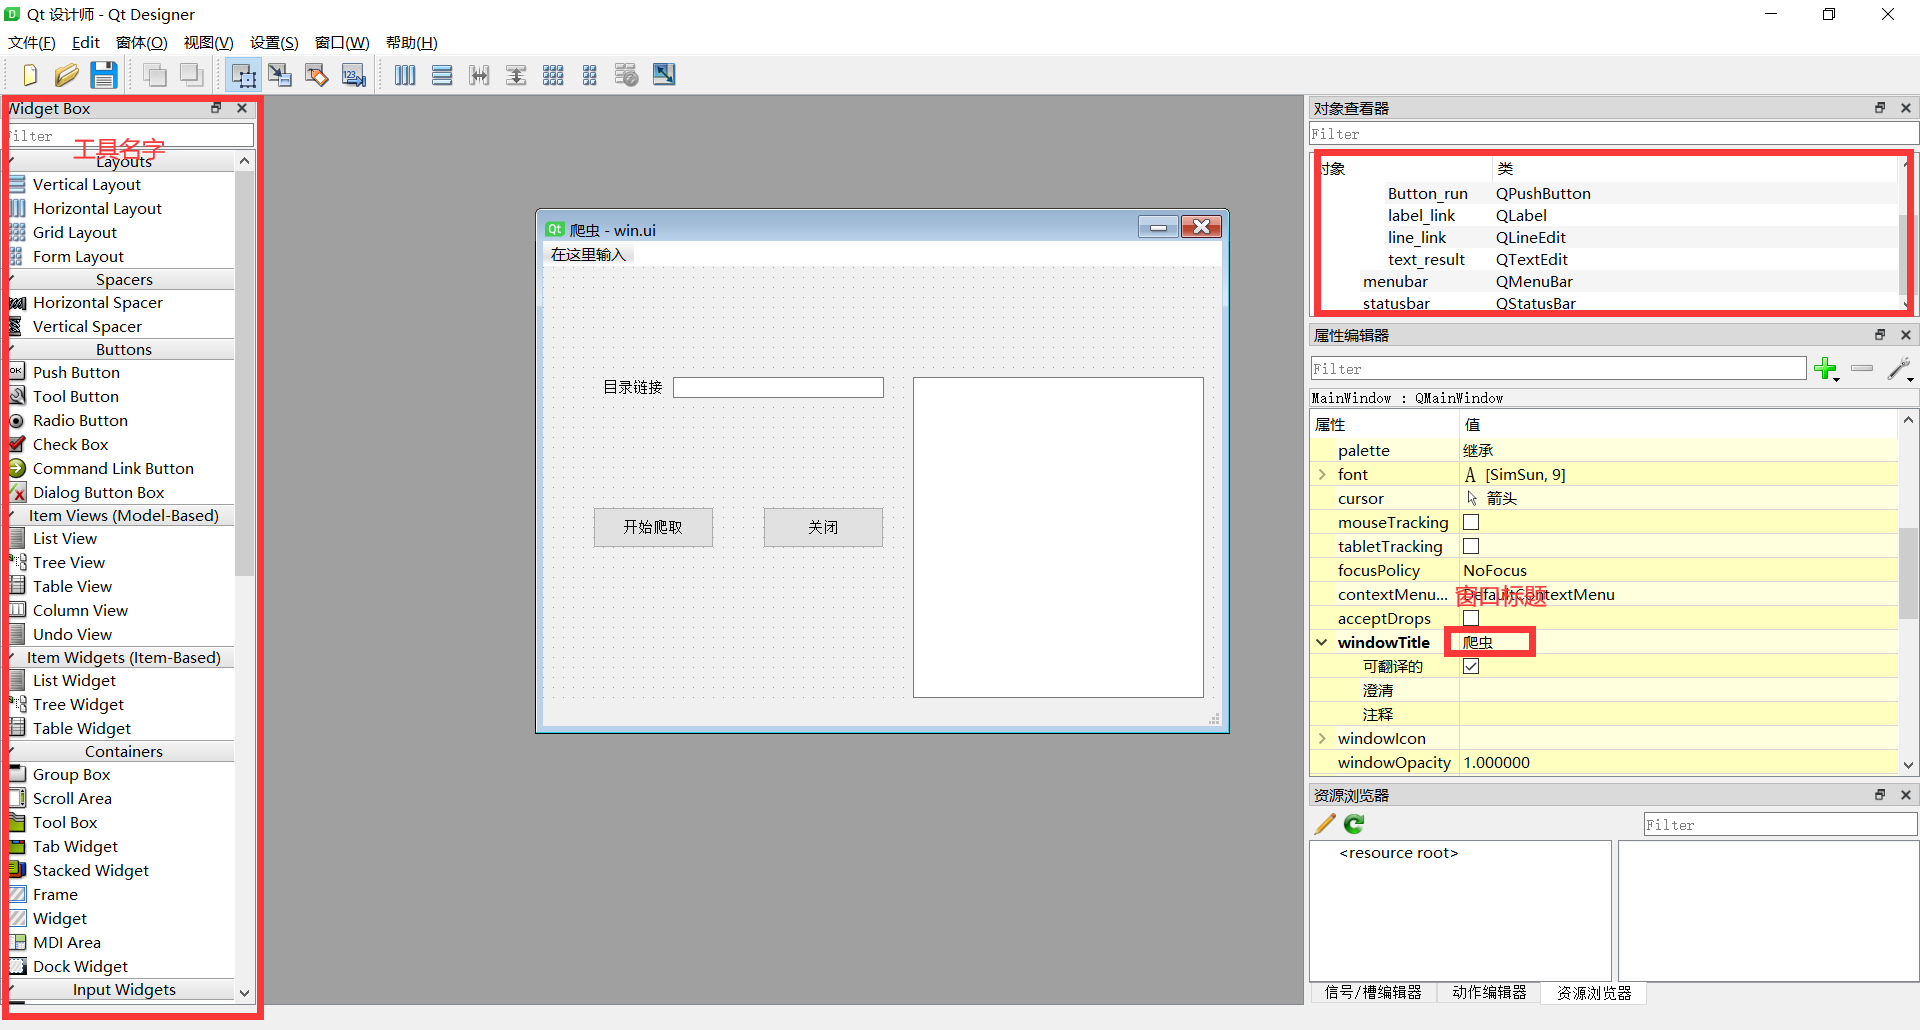This screenshot has width=1920, height=1030.
Task: Add dynamic property with green plus icon
Action: (1826, 369)
